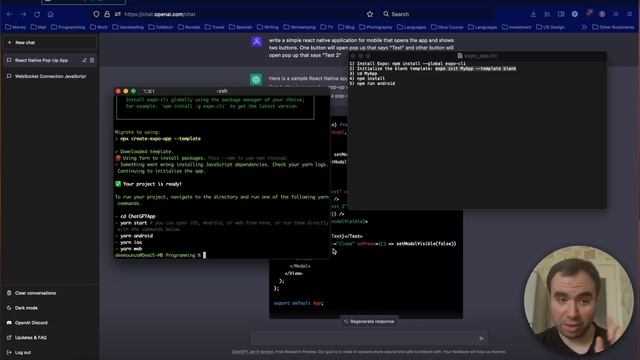
Task: Open the Otus Course bookmarks folder
Action: pos(447,27)
